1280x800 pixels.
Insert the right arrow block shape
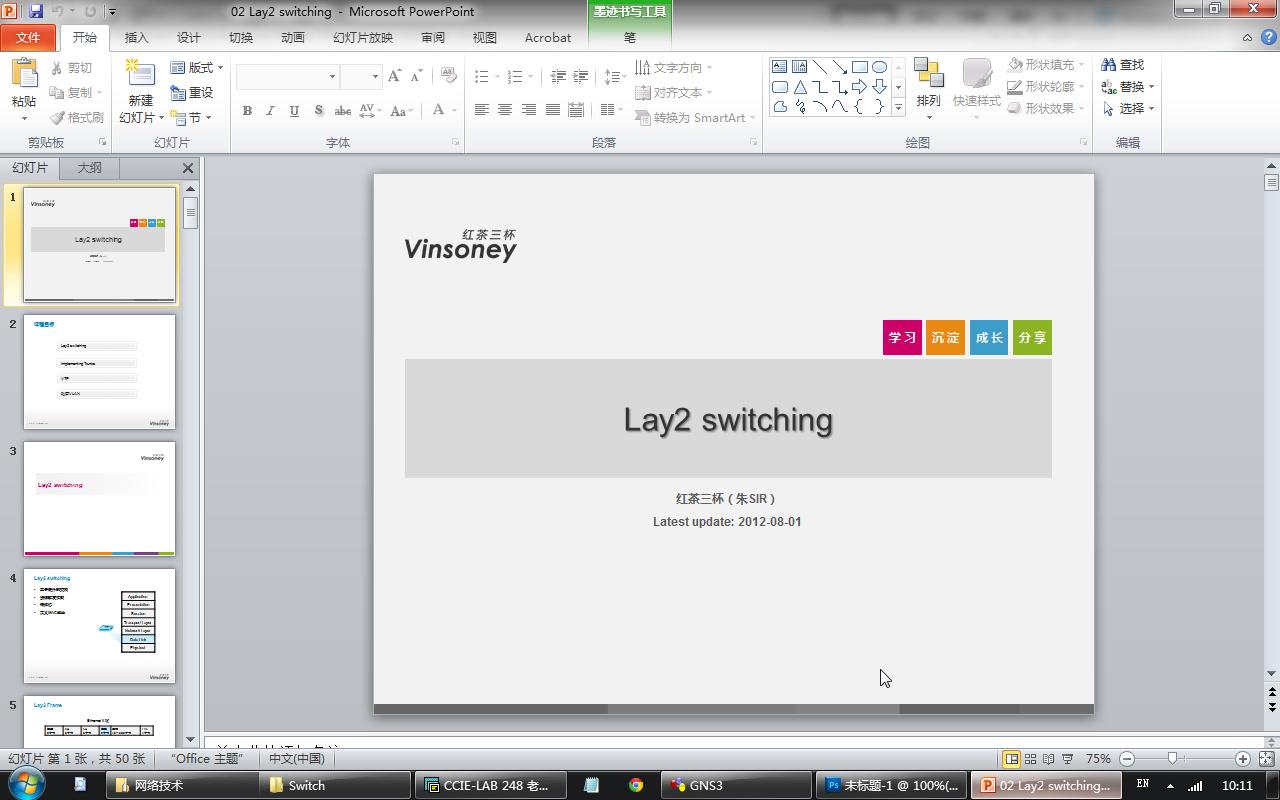pos(859,87)
